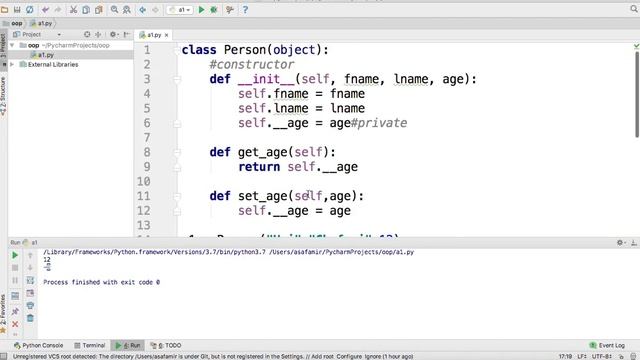Viewport: 640px width, 360px height.
Task: Toggle the Favorites tool window side tab
Action: click(3, 313)
